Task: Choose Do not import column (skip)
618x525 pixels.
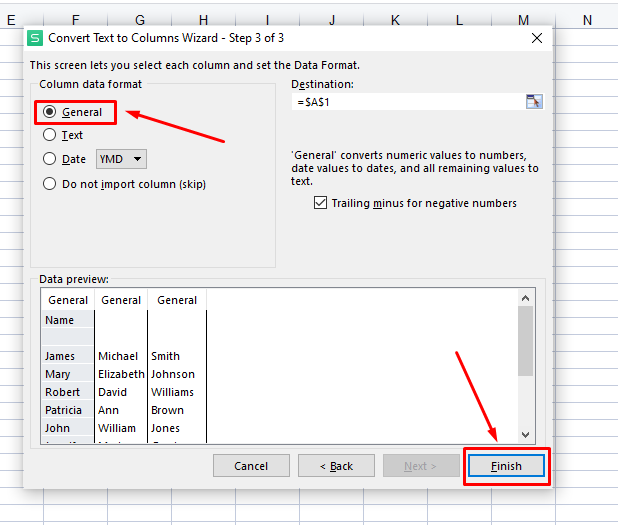Action: (x=49, y=184)
